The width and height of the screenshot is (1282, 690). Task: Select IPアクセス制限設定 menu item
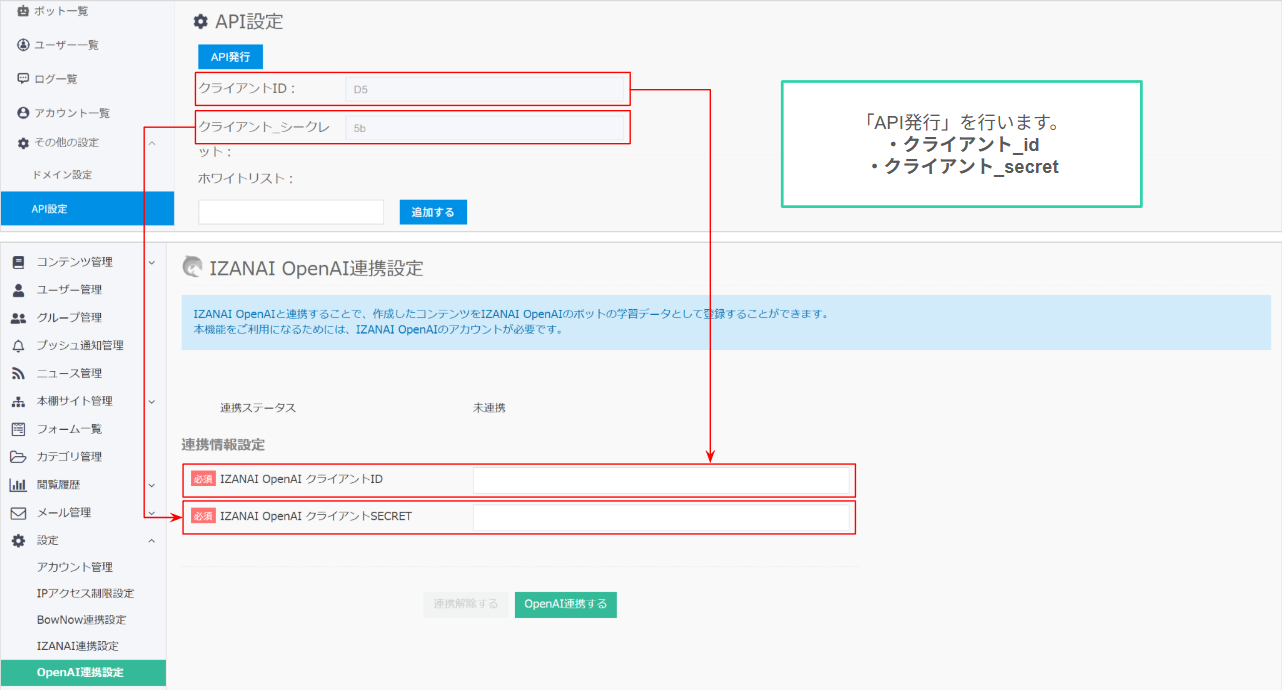tap(85, 594)
